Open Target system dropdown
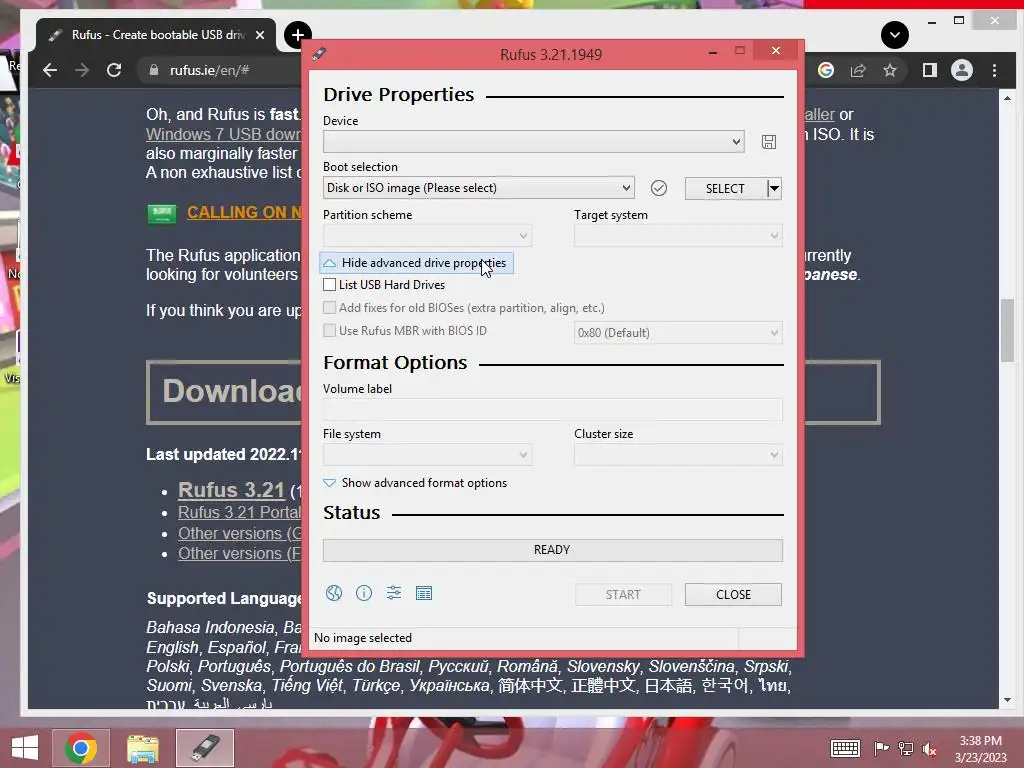 click(678, 235)
